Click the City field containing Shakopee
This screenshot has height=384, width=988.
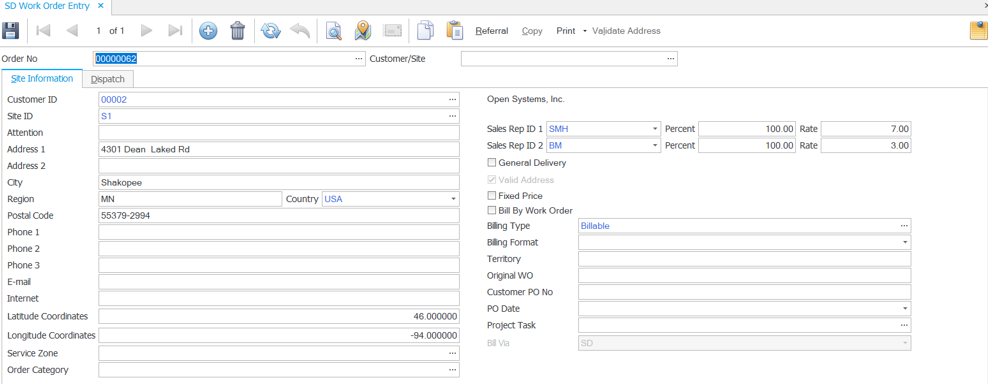click(279, 182)
